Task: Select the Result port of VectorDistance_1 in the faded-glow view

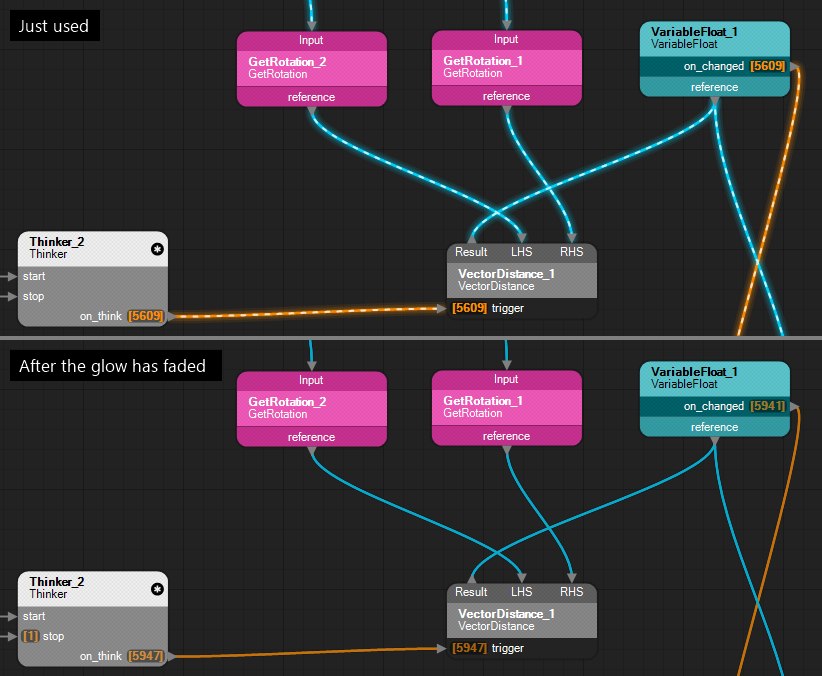Action: pyautogui.click(x=471, y=592)
